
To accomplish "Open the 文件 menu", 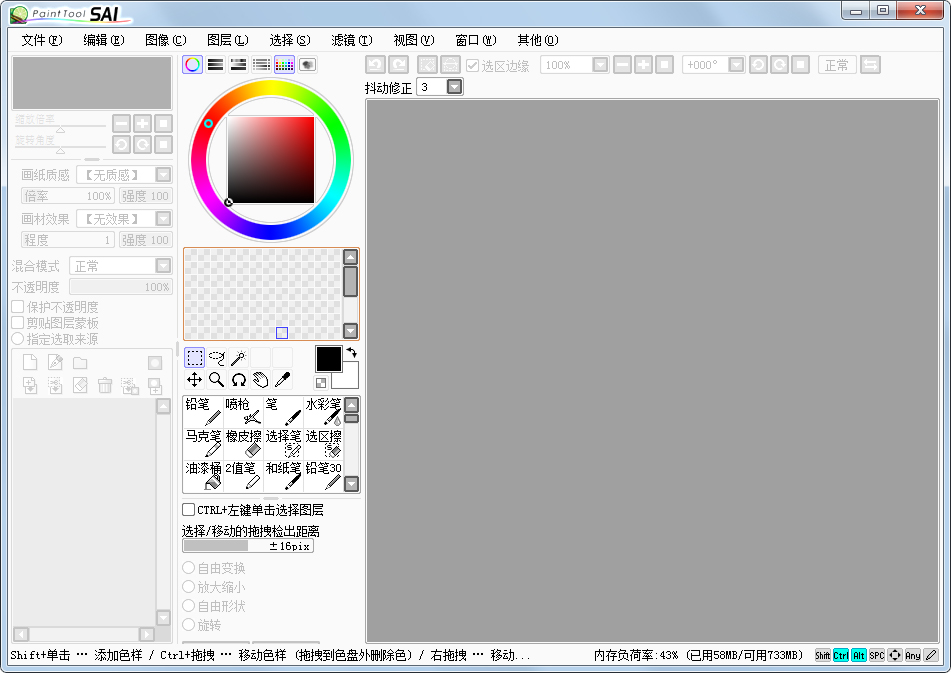I will click(42, 40).
